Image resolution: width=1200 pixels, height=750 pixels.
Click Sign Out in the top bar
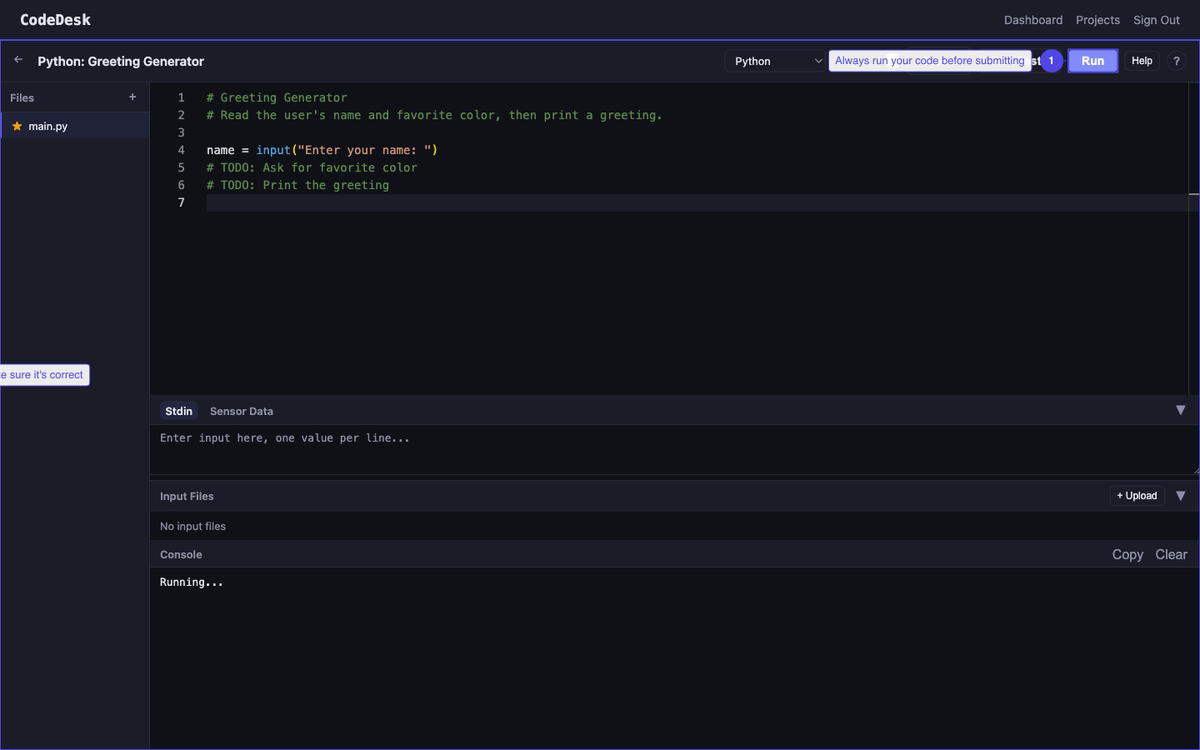(1156, 19)
